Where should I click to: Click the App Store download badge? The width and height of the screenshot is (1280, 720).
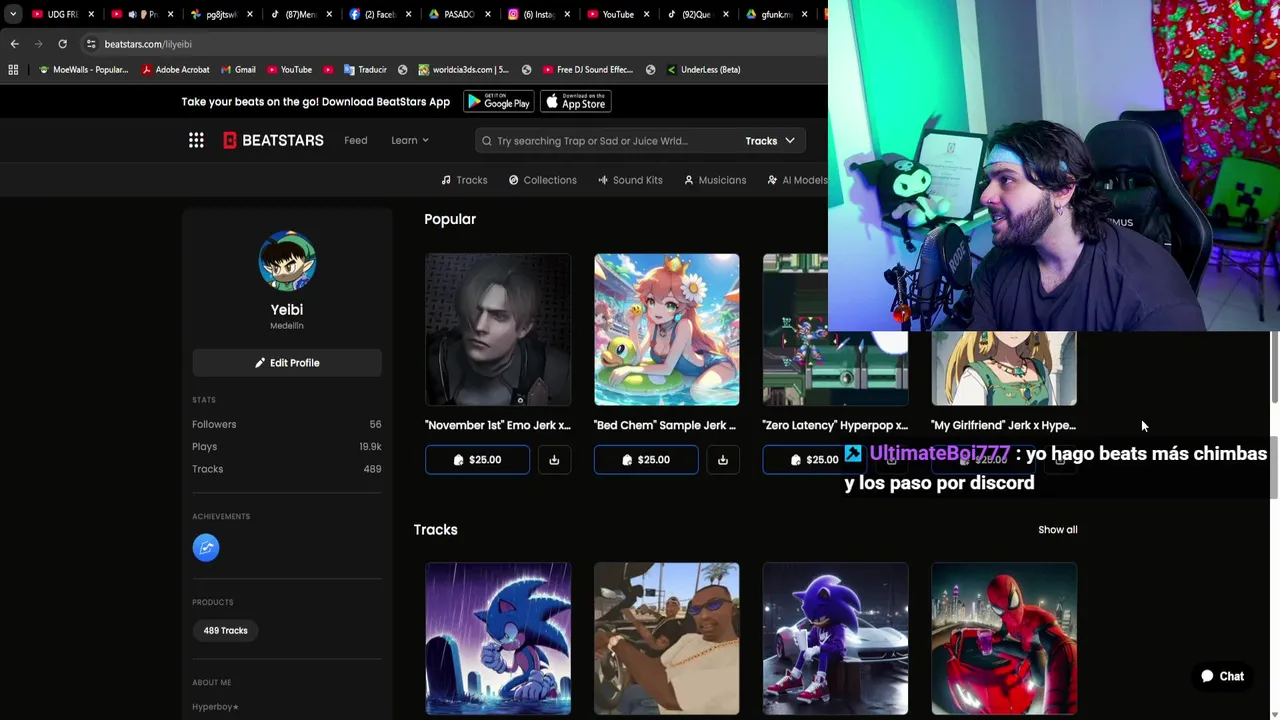(x=575, y=102)
